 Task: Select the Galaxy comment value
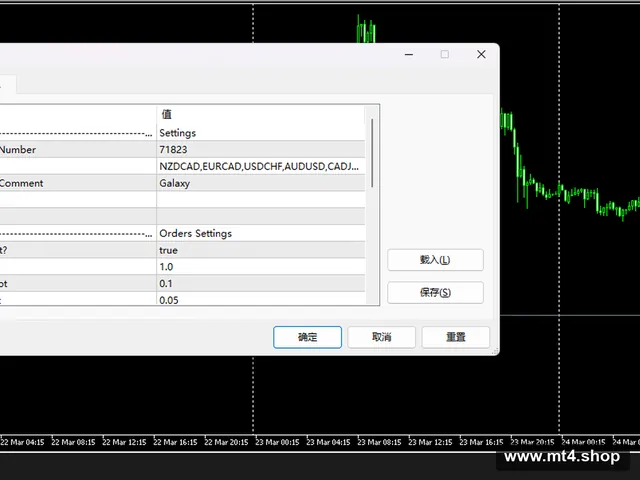260,183
